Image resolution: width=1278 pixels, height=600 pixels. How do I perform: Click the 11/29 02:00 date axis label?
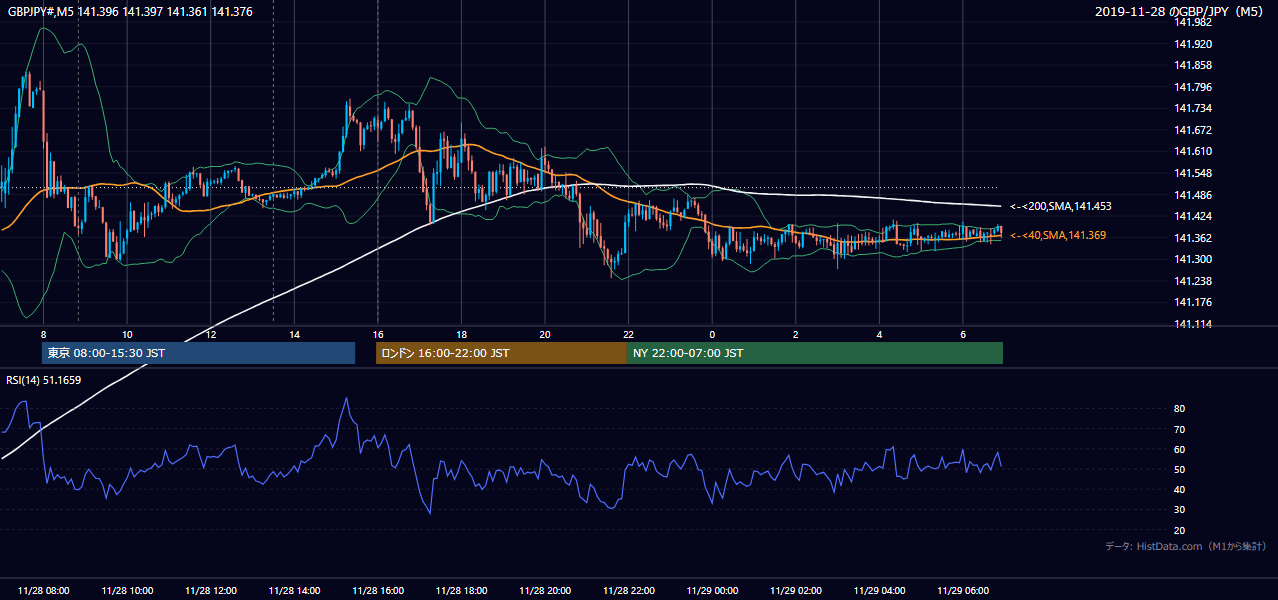[x=795, y=591]
